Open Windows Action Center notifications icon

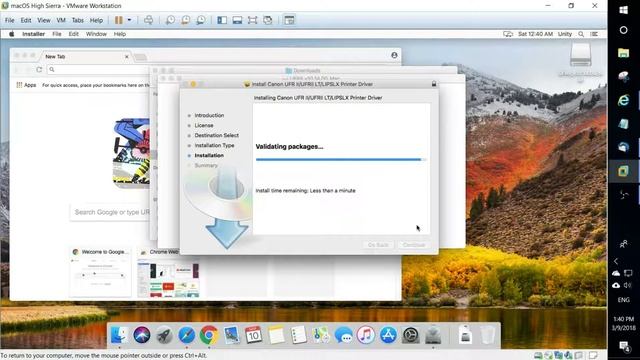pos(624,347)
